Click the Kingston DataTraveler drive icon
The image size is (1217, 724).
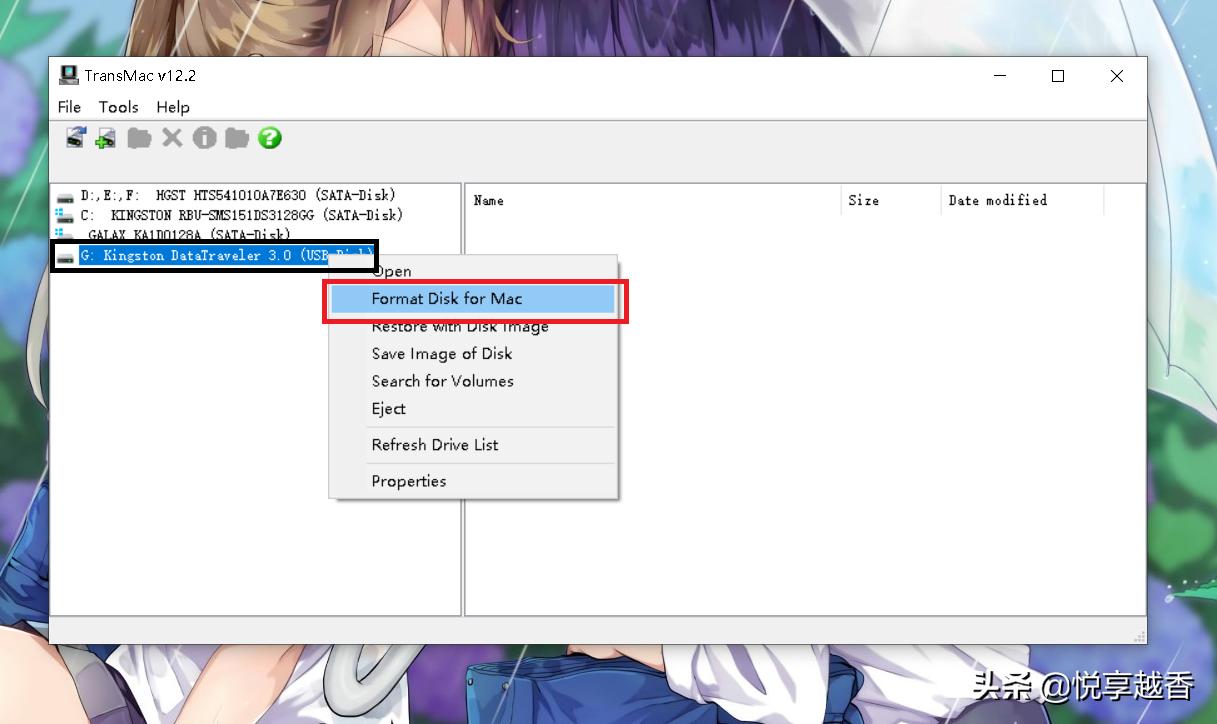[67, 255]
